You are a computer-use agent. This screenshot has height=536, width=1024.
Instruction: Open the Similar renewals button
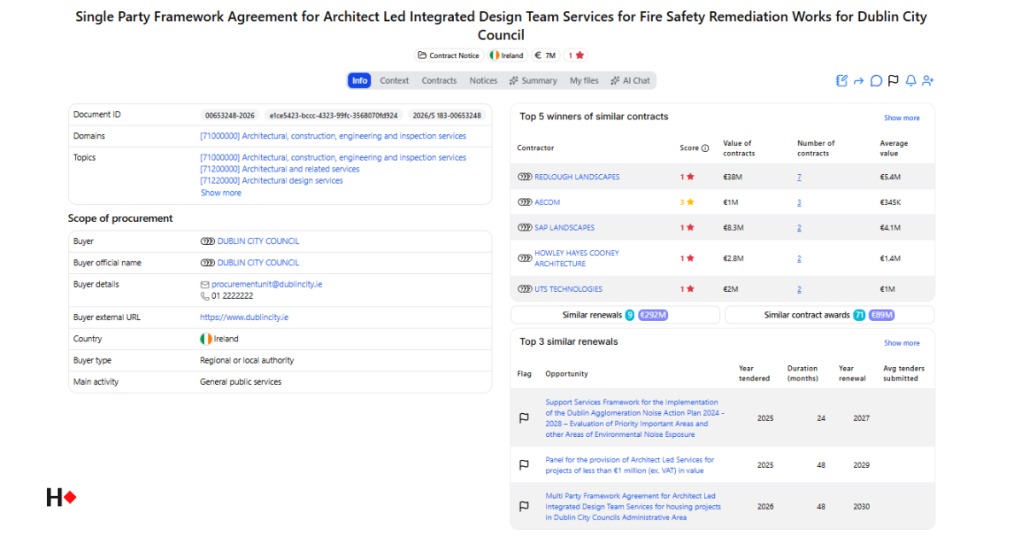coord(615,315)
